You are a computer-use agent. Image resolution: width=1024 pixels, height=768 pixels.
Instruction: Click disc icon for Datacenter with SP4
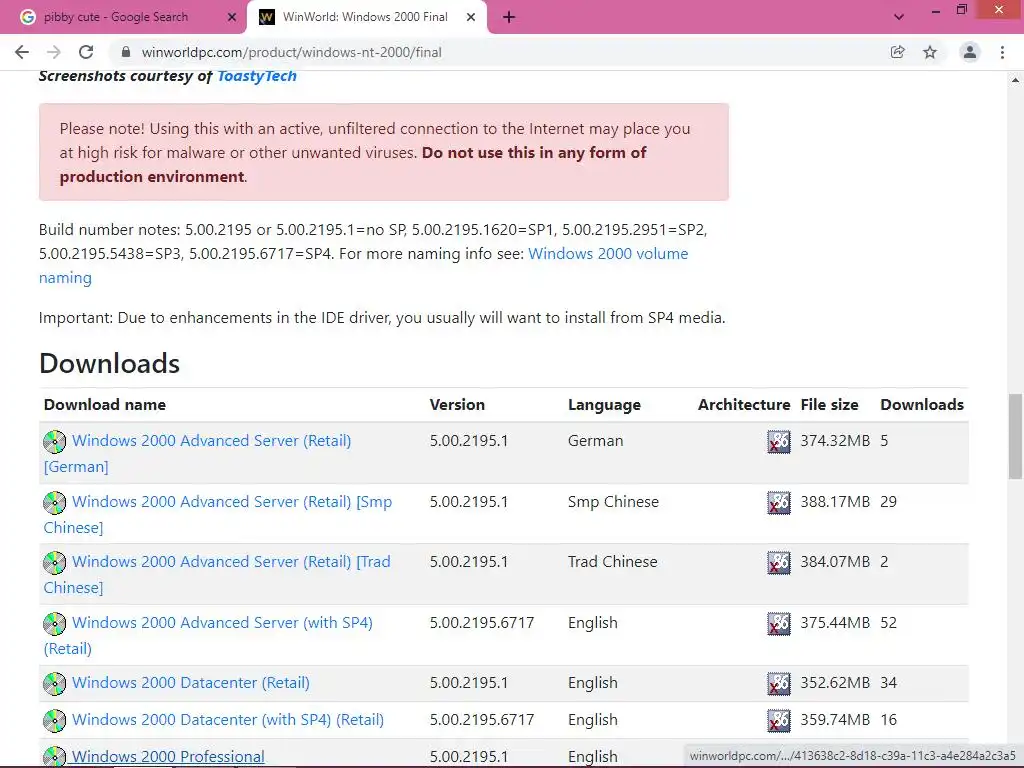click(54, 720)
